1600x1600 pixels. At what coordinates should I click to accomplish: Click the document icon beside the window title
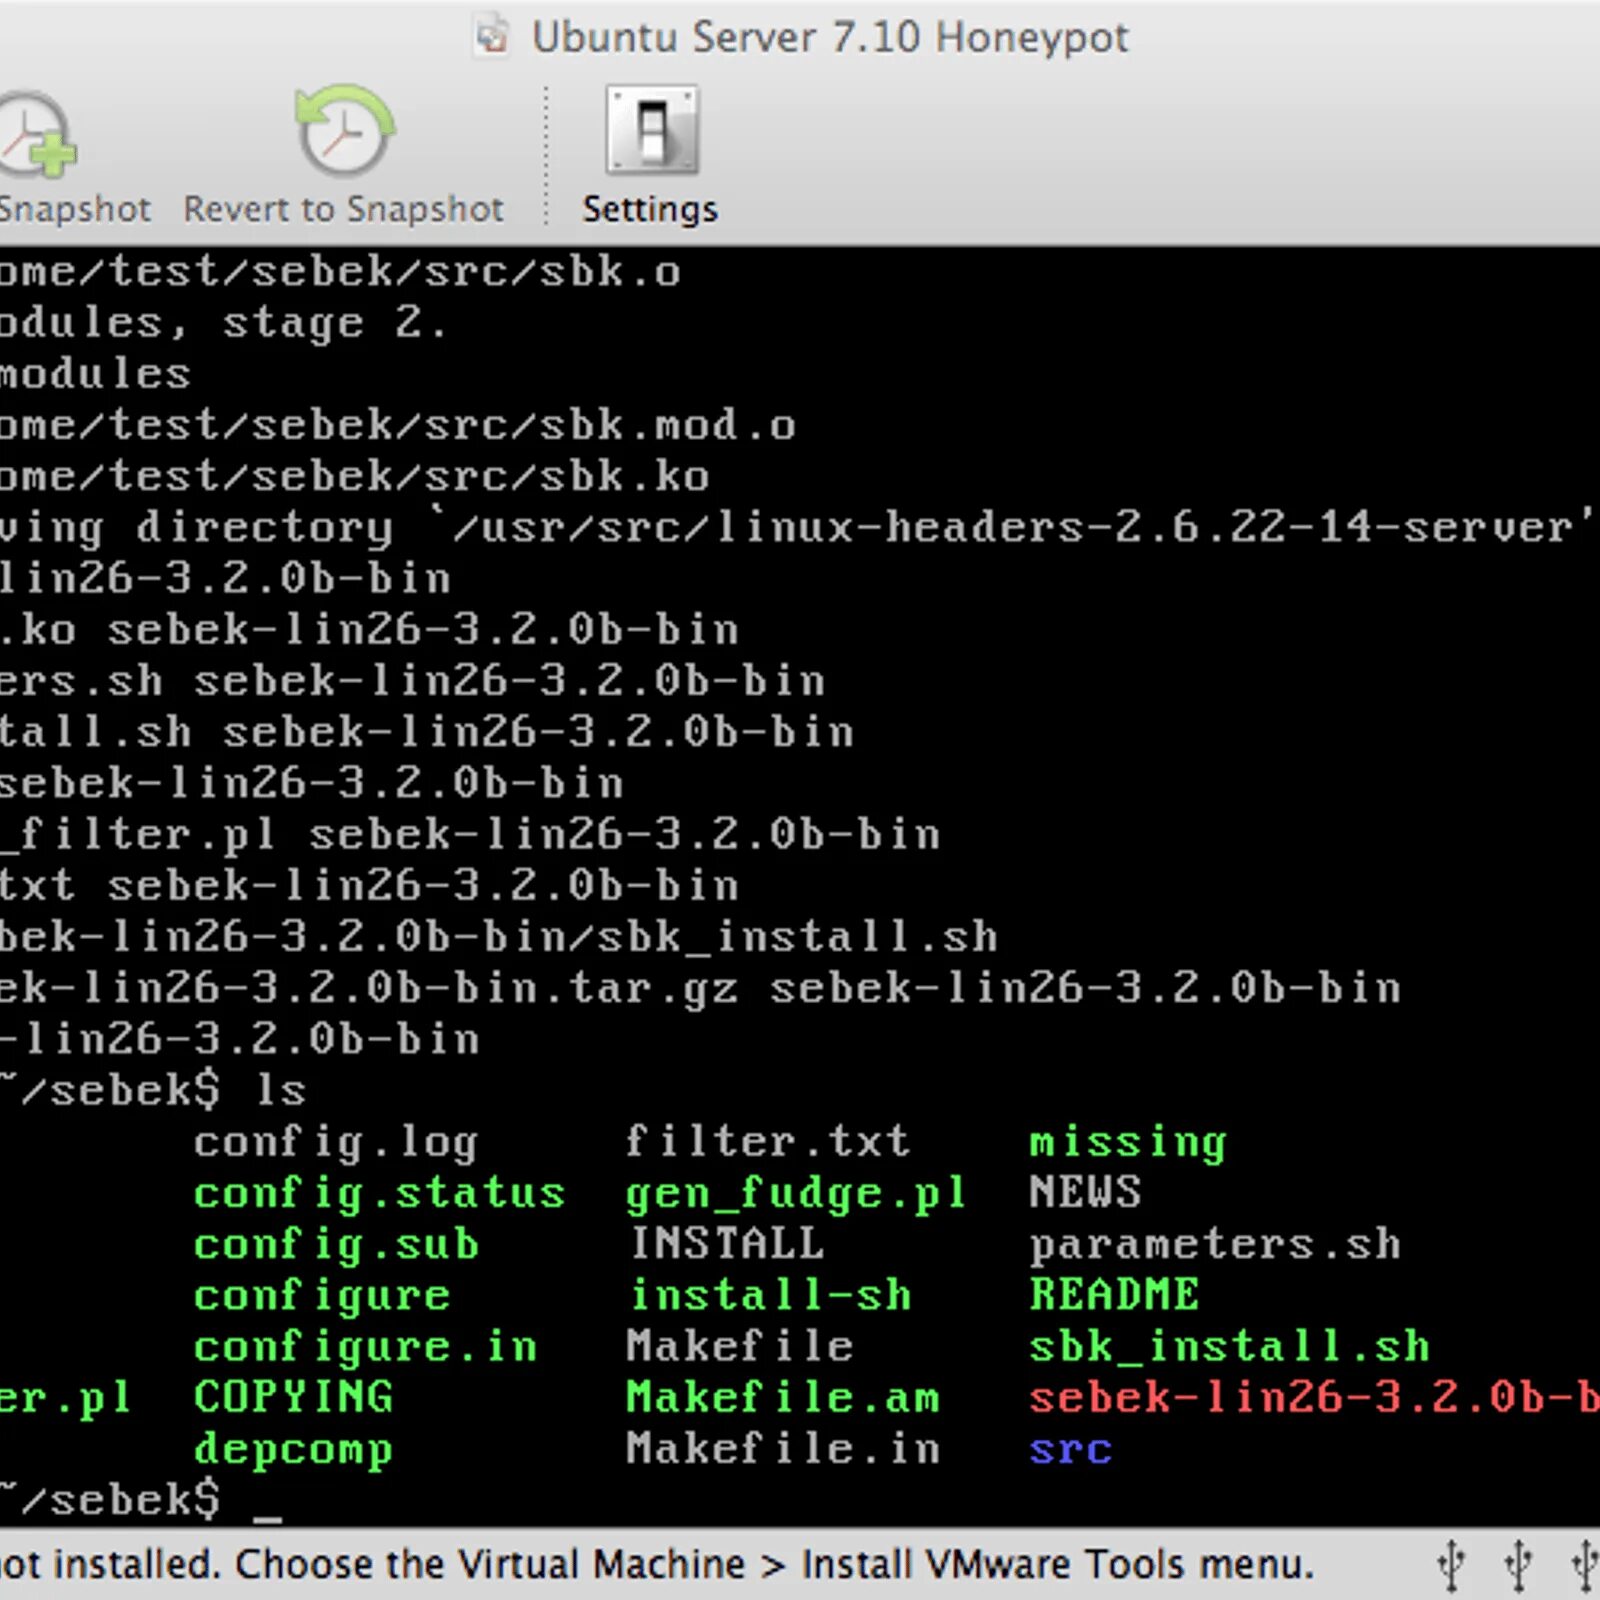(491, 37)
